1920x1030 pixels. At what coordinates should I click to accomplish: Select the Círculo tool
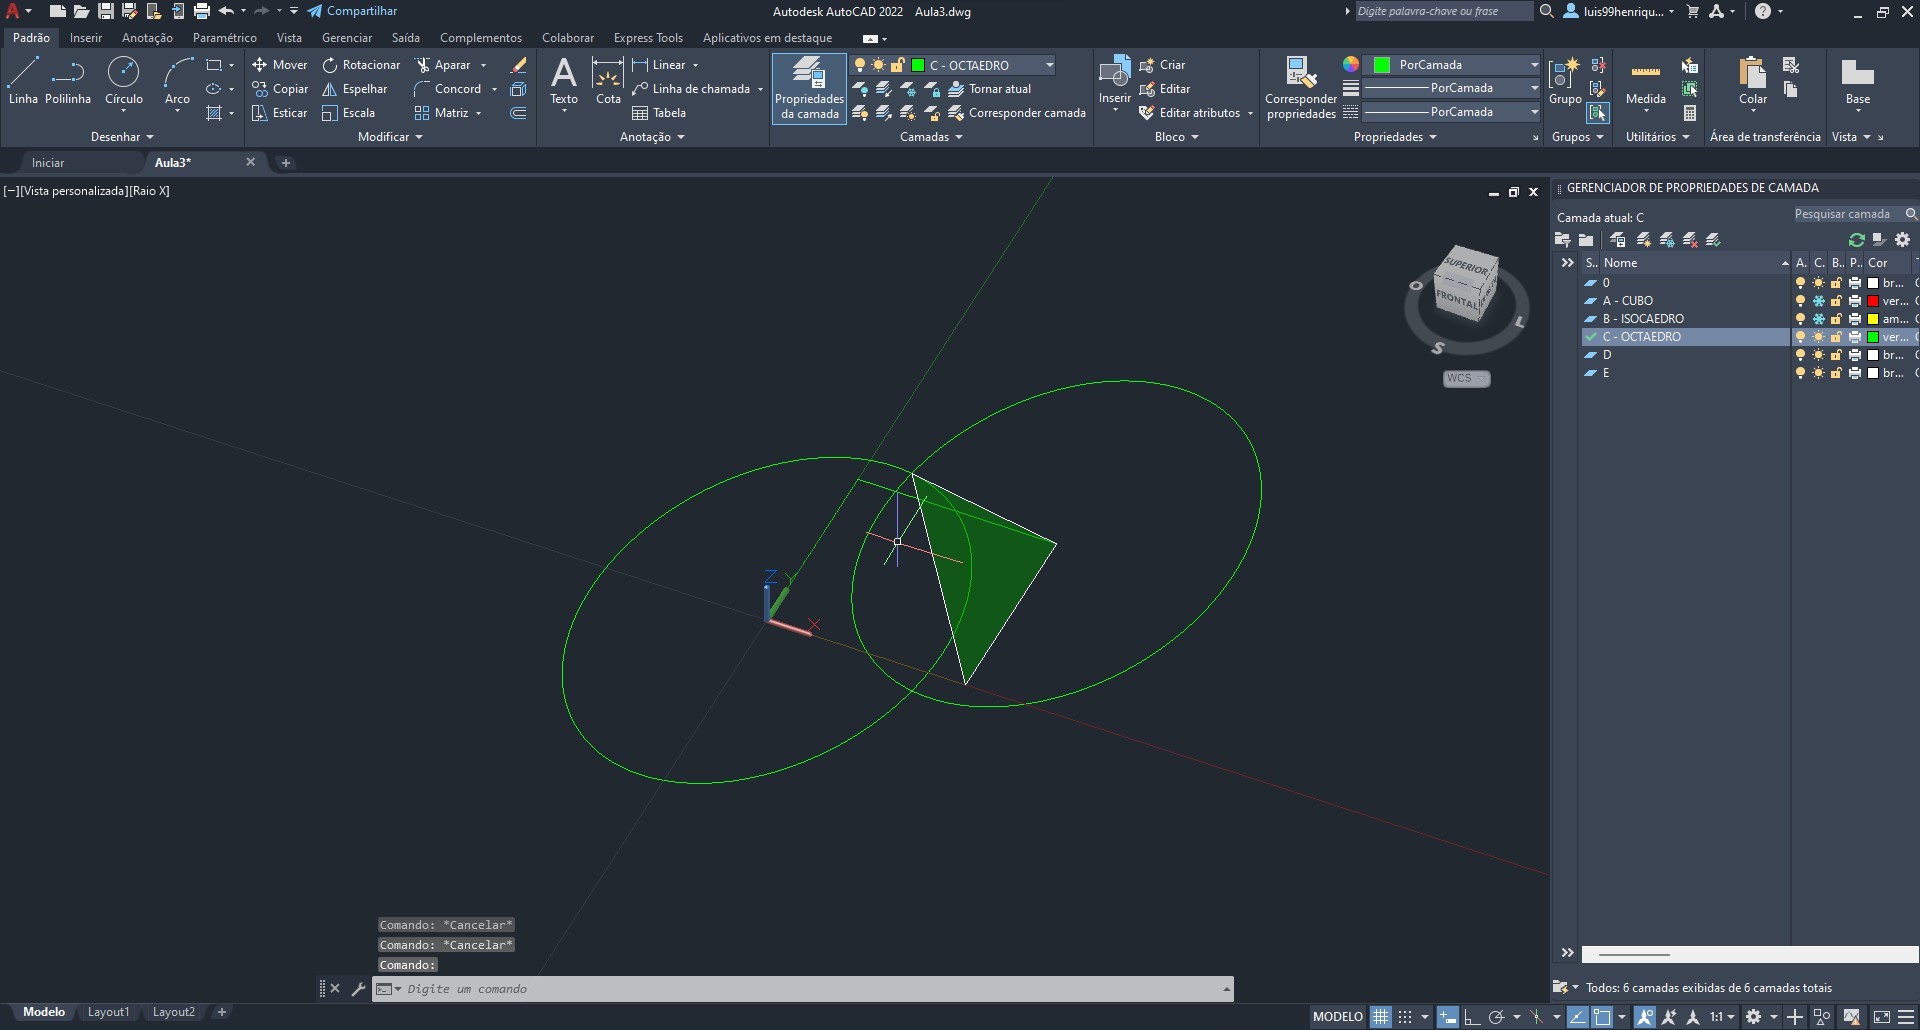[124, 81]
